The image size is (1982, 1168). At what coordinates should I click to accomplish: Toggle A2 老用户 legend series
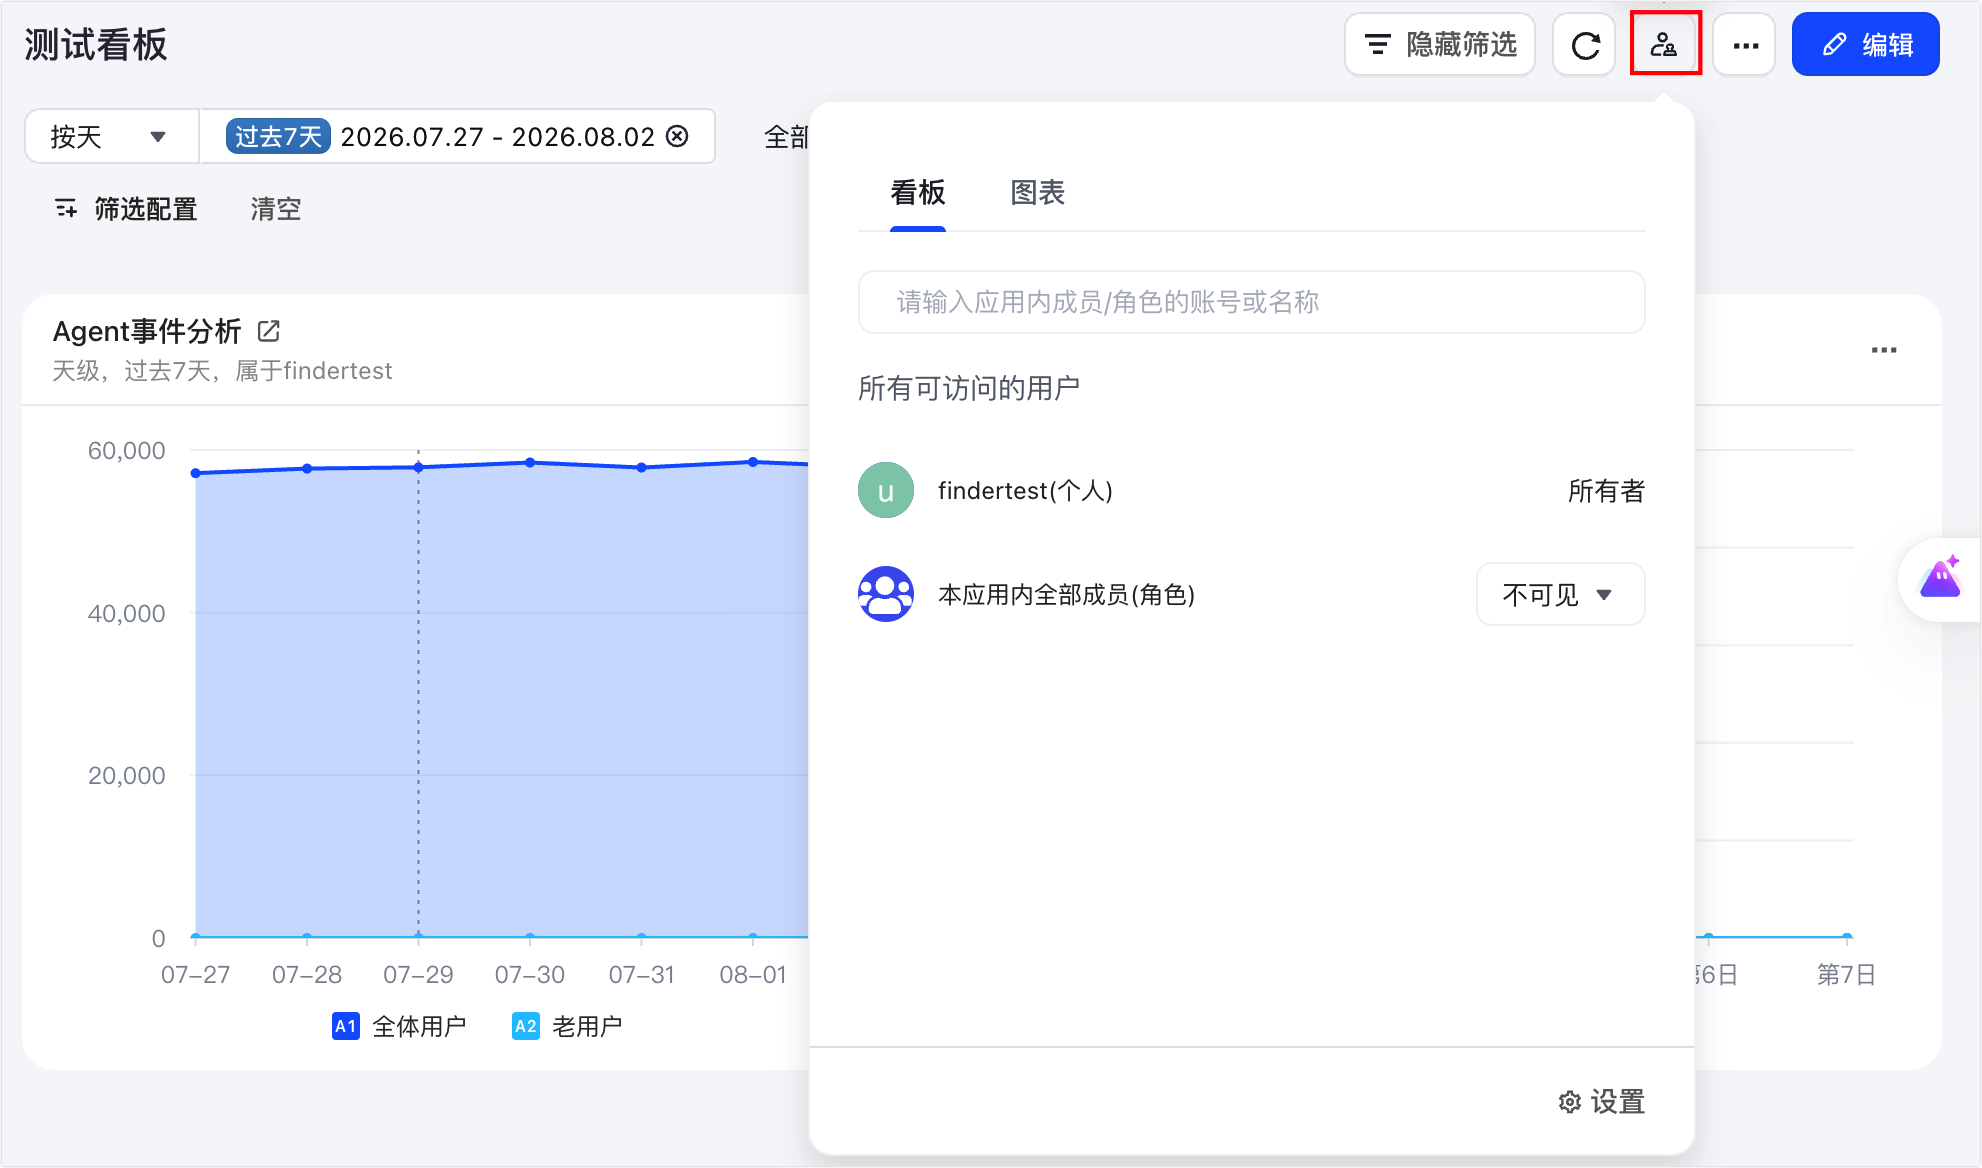567,1026
